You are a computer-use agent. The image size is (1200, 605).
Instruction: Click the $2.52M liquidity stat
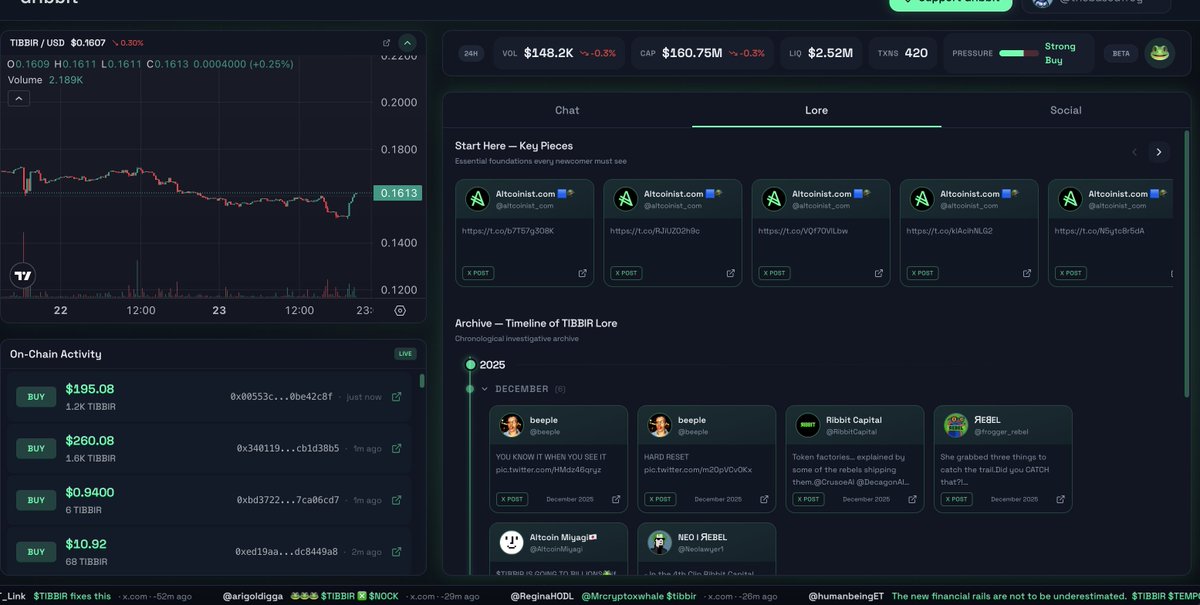point(820,53)
